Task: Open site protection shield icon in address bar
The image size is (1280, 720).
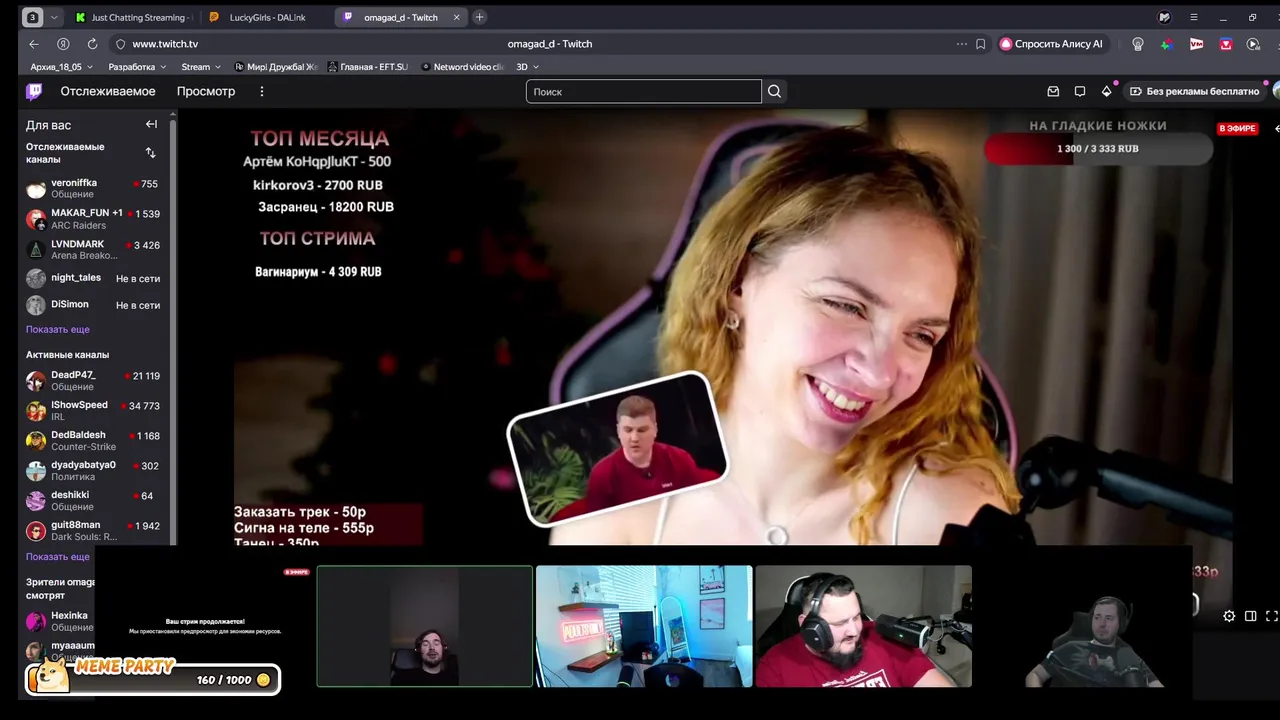Action: (x=120, y=44)
